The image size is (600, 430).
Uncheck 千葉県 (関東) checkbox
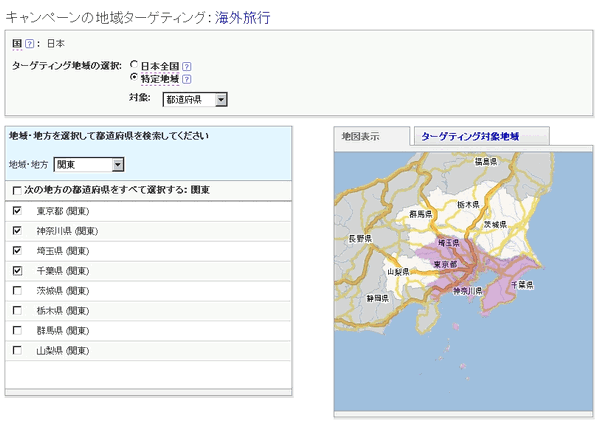[x=17, y=271]
